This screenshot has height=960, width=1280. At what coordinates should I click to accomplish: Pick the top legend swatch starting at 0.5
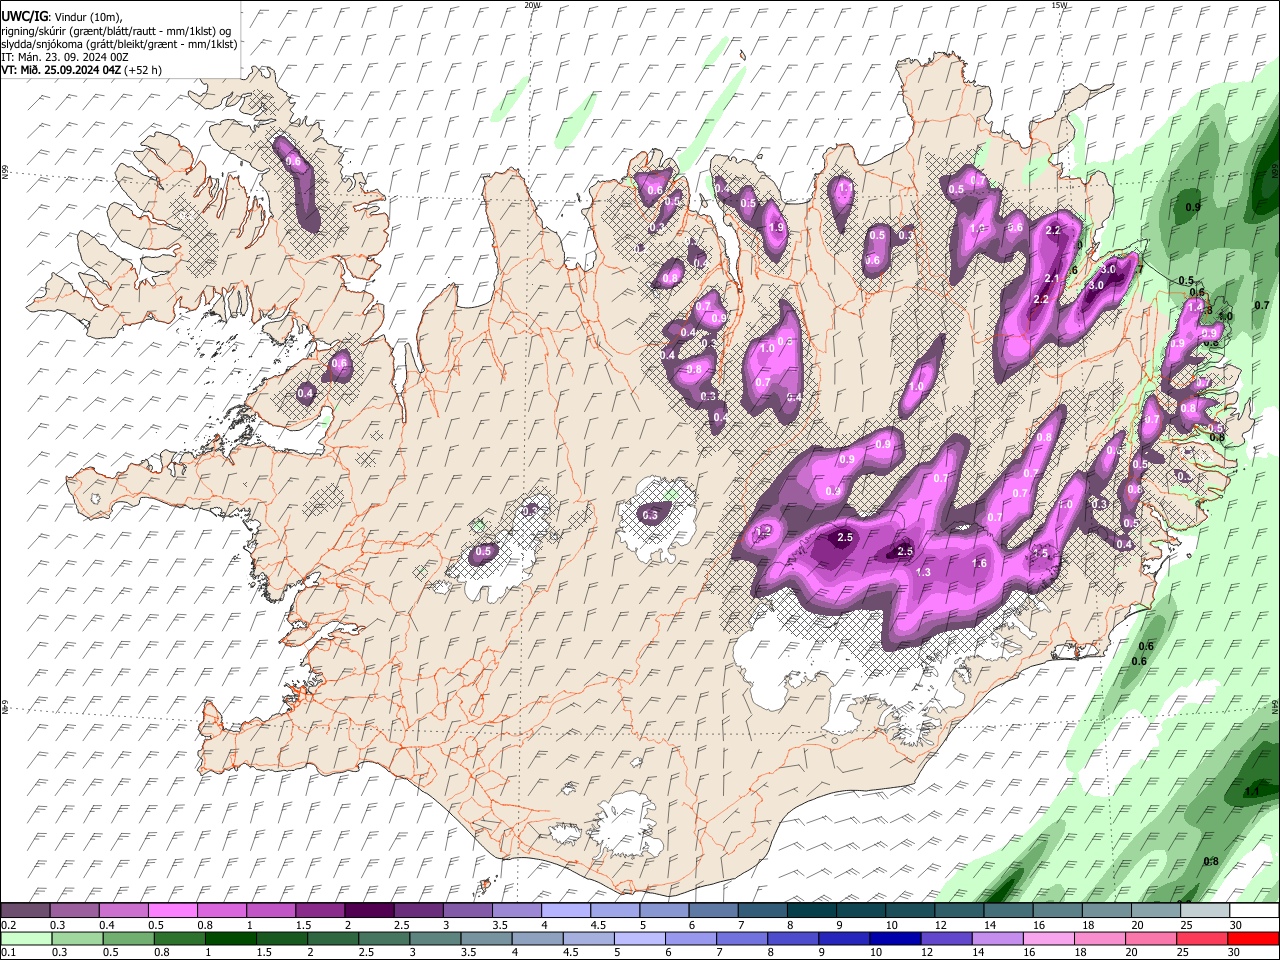point(172,910)
